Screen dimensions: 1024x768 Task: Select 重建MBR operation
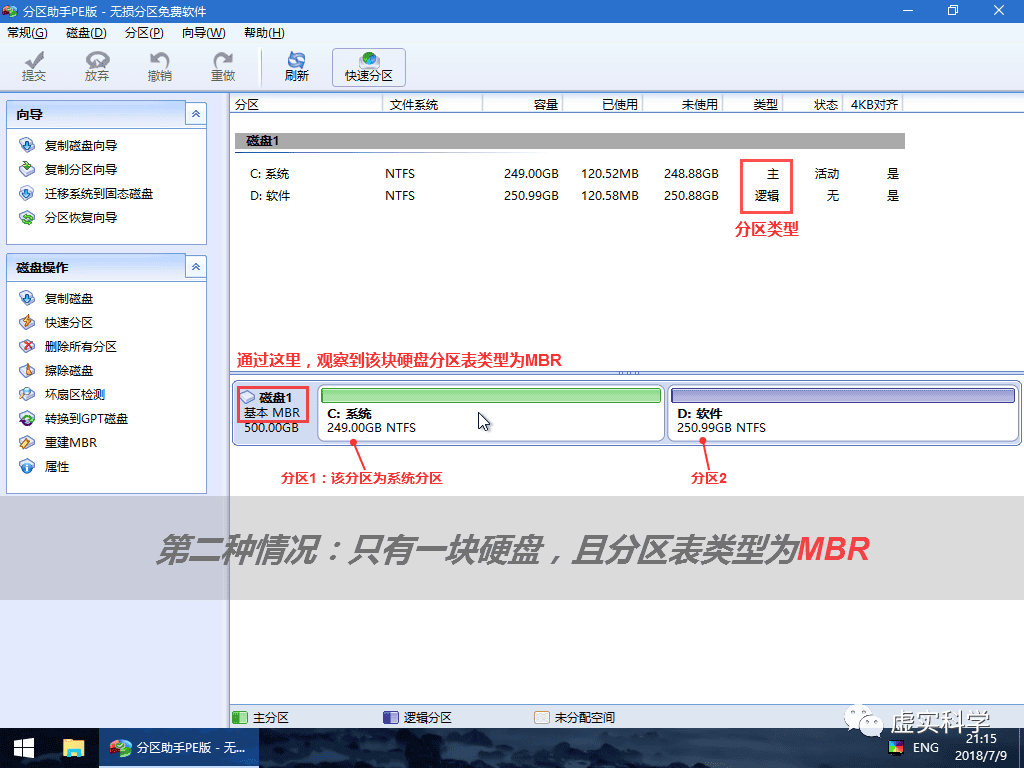58,442
